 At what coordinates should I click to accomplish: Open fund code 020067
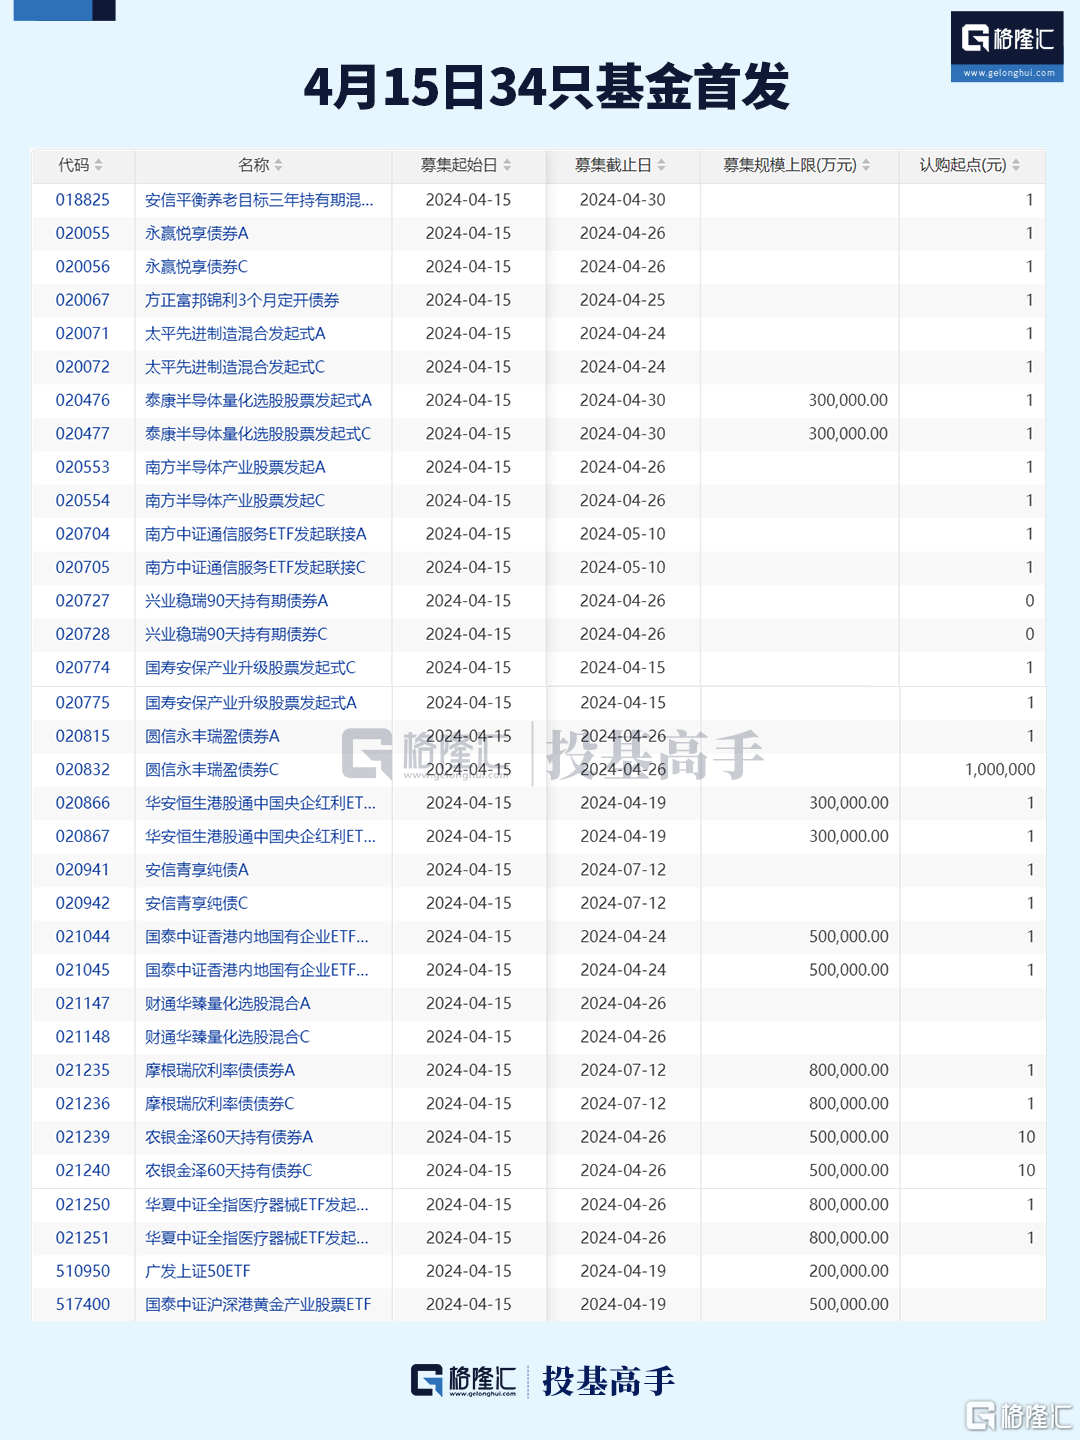[x=83, y=300]
